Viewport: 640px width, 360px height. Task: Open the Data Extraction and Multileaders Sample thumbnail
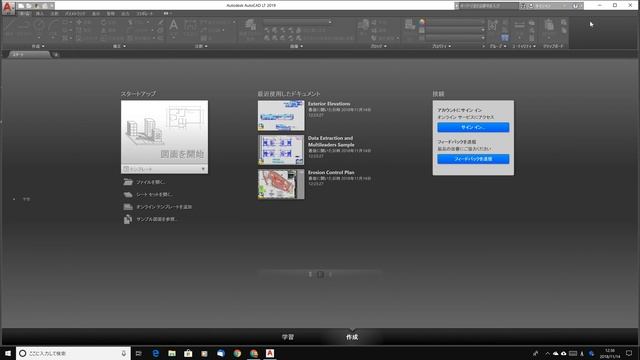tap(281, 150)
